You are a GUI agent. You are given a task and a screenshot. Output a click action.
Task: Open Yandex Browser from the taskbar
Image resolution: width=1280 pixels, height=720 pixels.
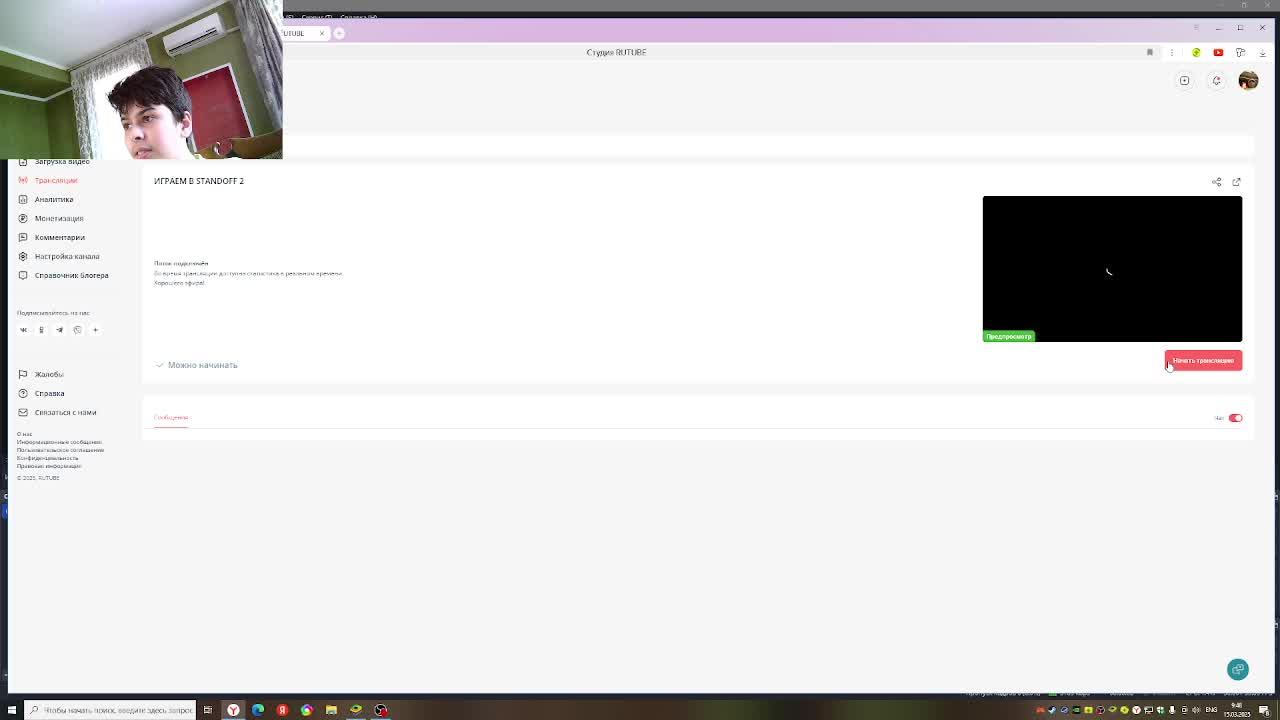[x=233, y=710]
